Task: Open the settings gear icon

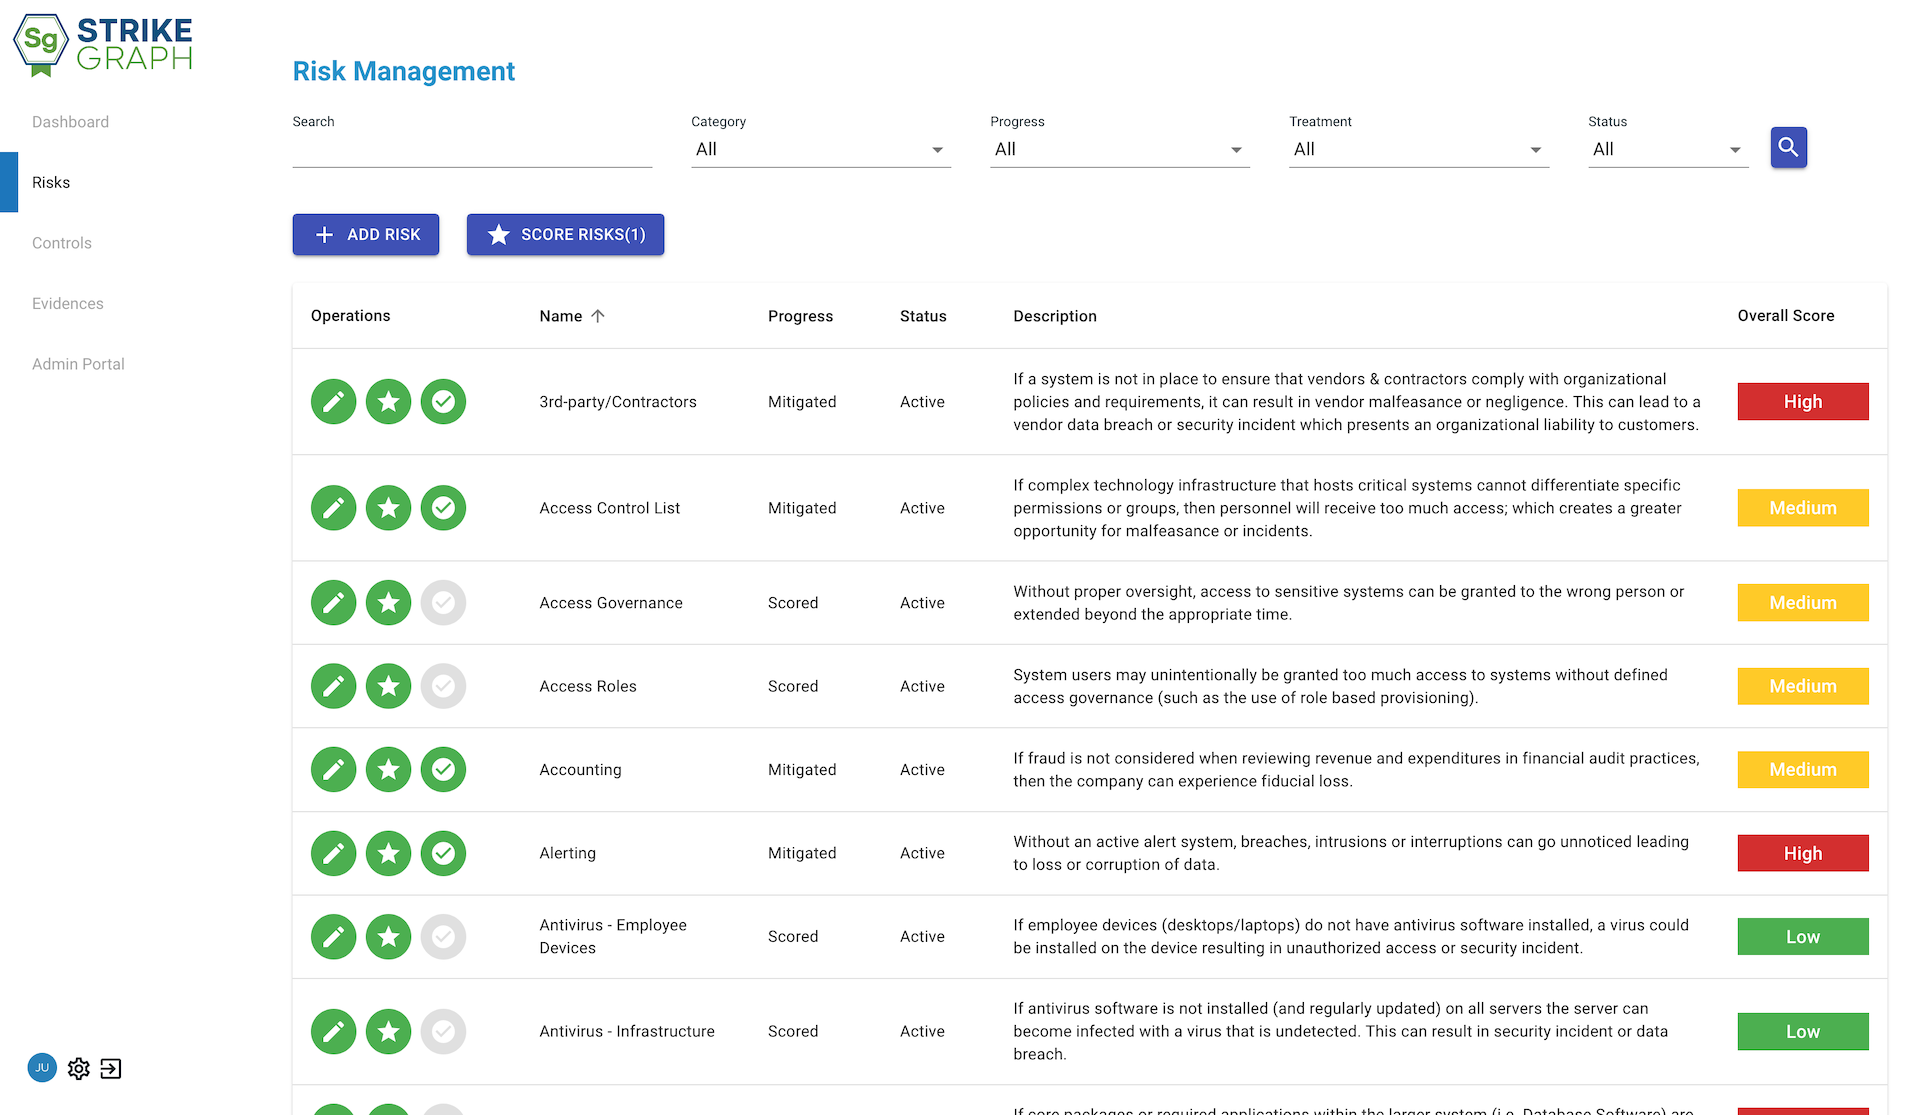Action: (x=79, y=1068)
